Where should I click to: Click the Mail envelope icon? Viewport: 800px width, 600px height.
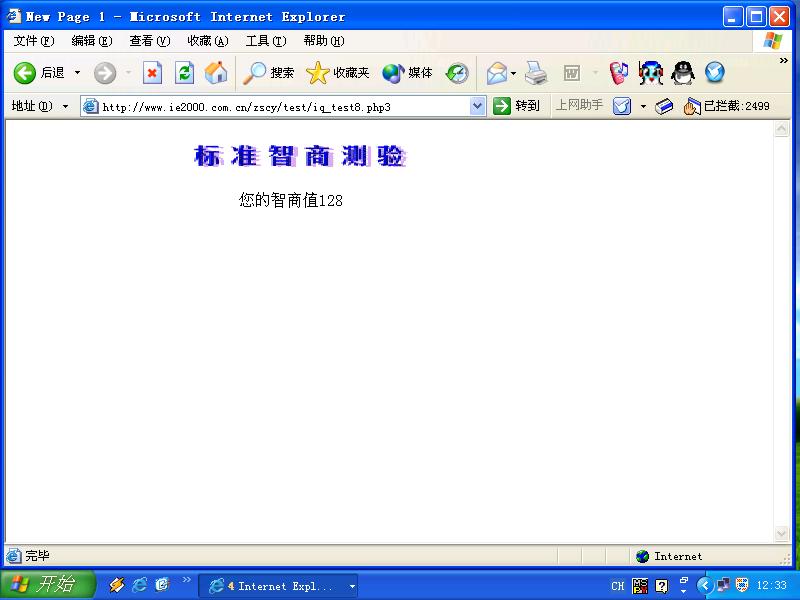coord(496,73)
